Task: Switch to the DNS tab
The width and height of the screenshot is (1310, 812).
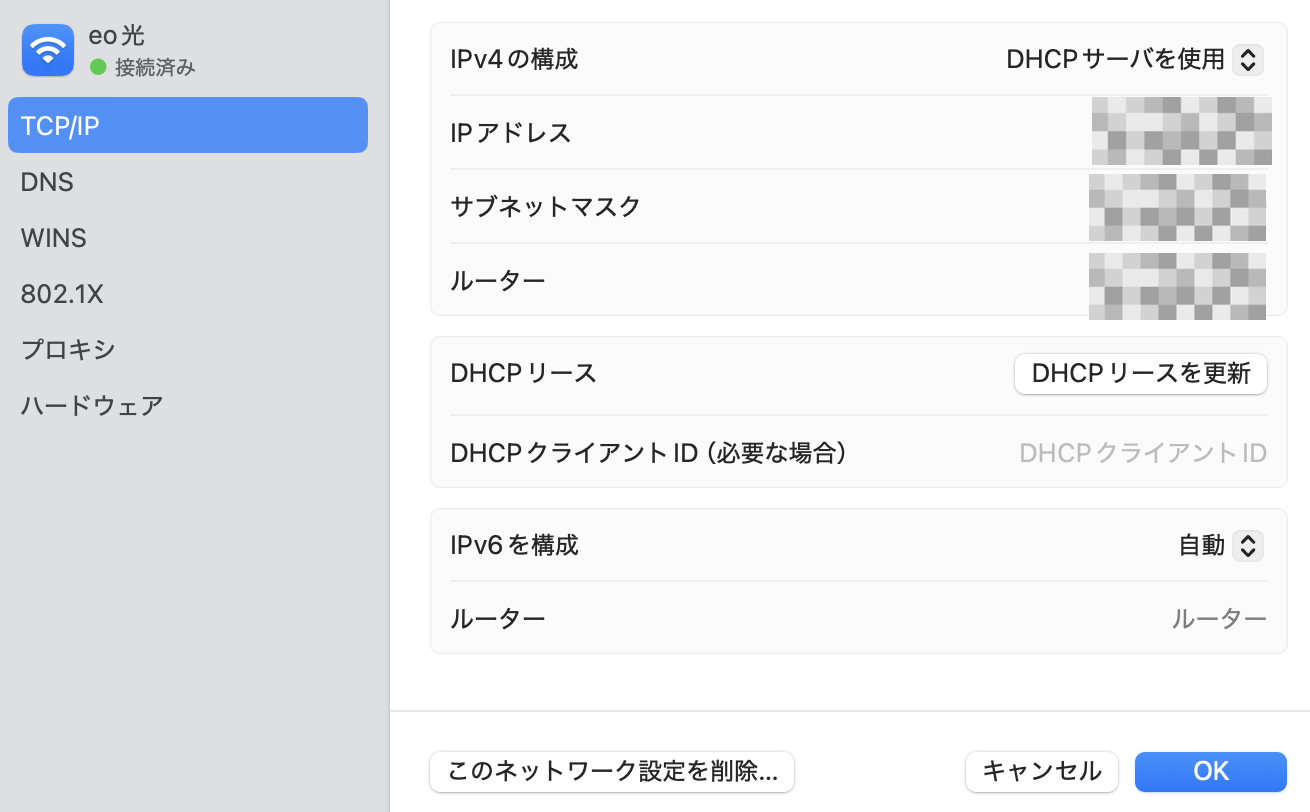Action: [47, 182]
